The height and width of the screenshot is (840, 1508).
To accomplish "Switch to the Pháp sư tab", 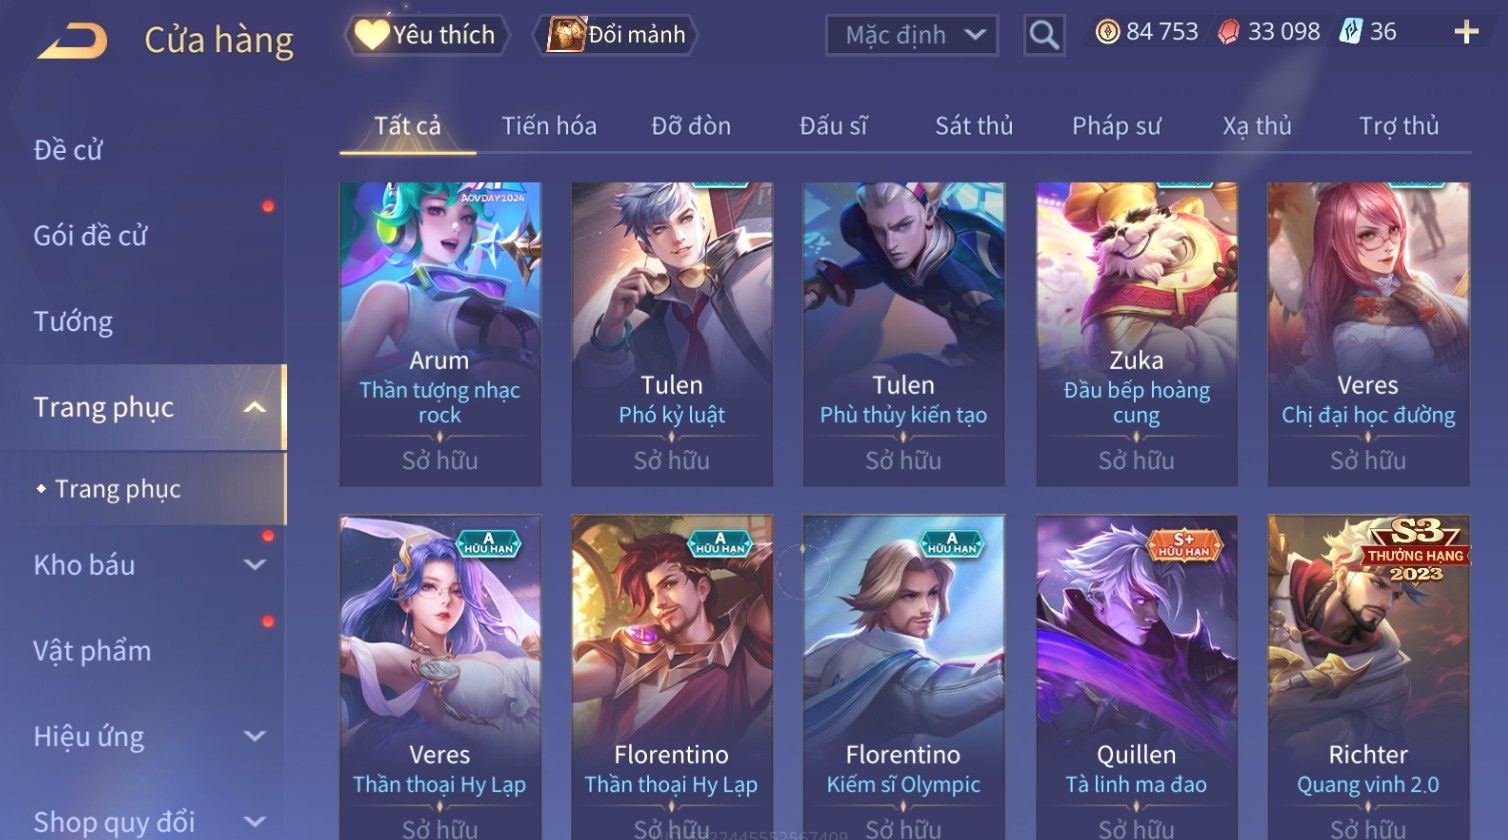I will (1116, 126).
